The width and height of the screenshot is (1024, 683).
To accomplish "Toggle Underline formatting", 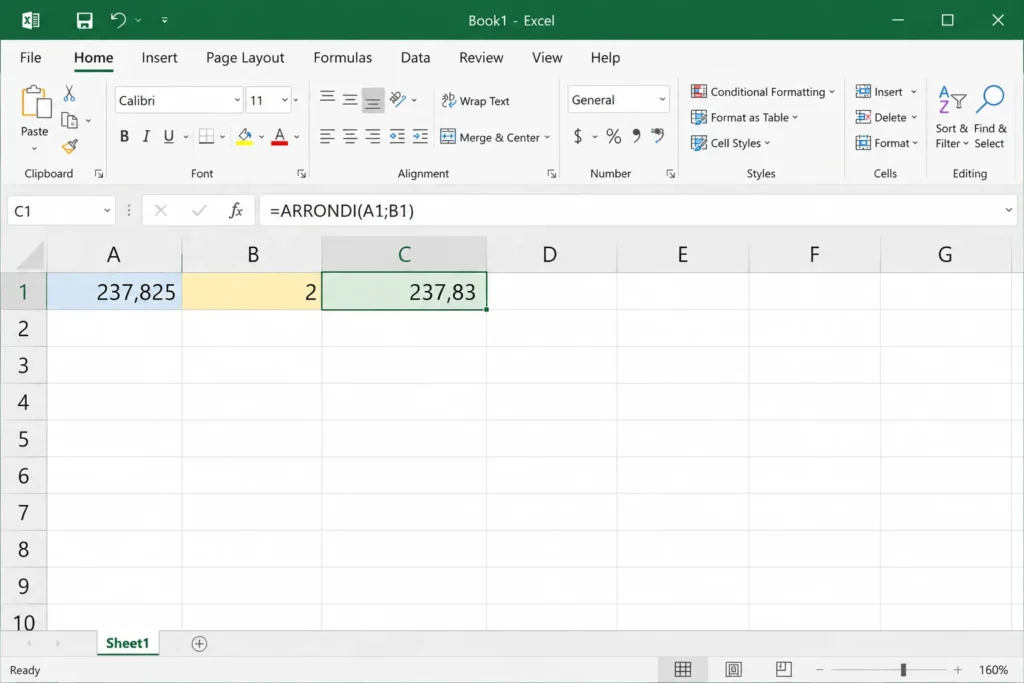I will [x=168, y=136].
